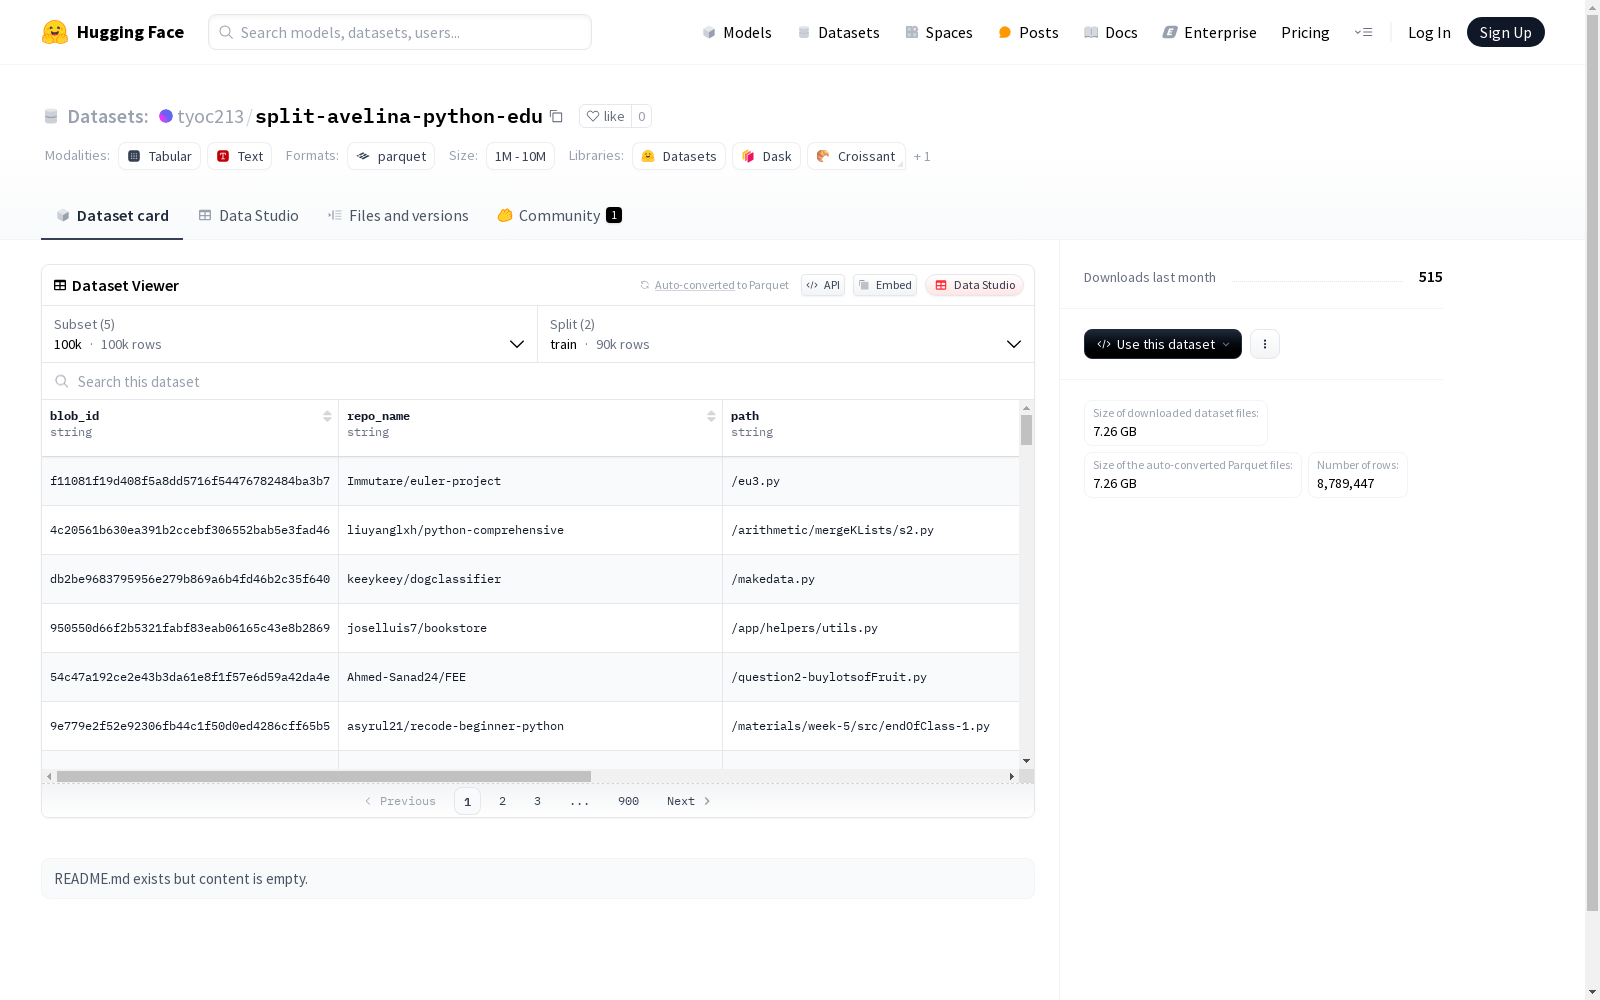Open Data Studio from the viewer header
Viewport: 1600px width, 1000px height.
(974, 285)
